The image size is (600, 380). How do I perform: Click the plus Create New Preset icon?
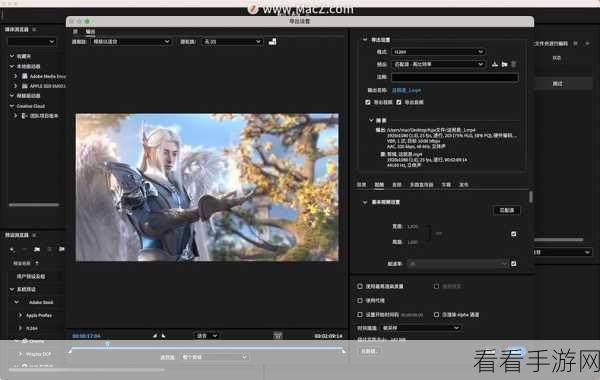point(12,250)
